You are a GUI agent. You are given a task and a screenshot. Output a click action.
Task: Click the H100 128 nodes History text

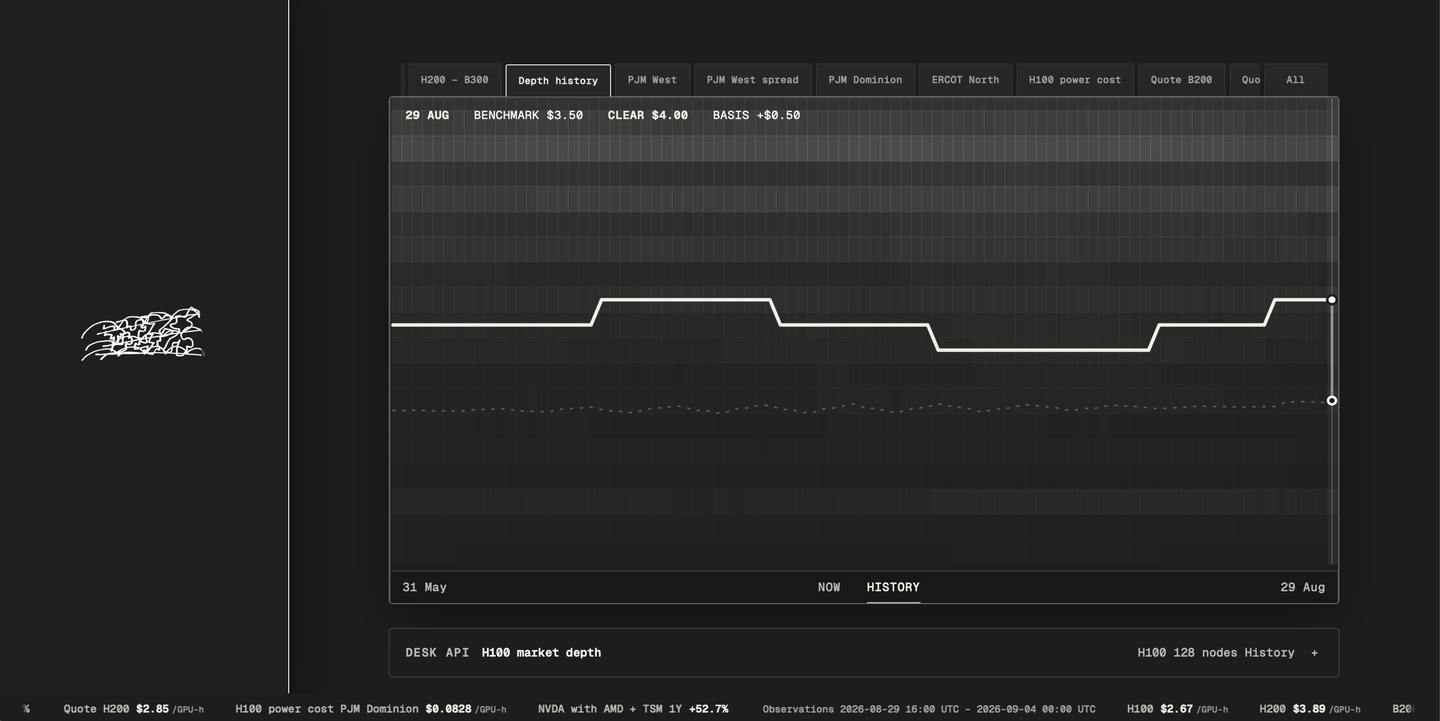(x=1216, y=653)
